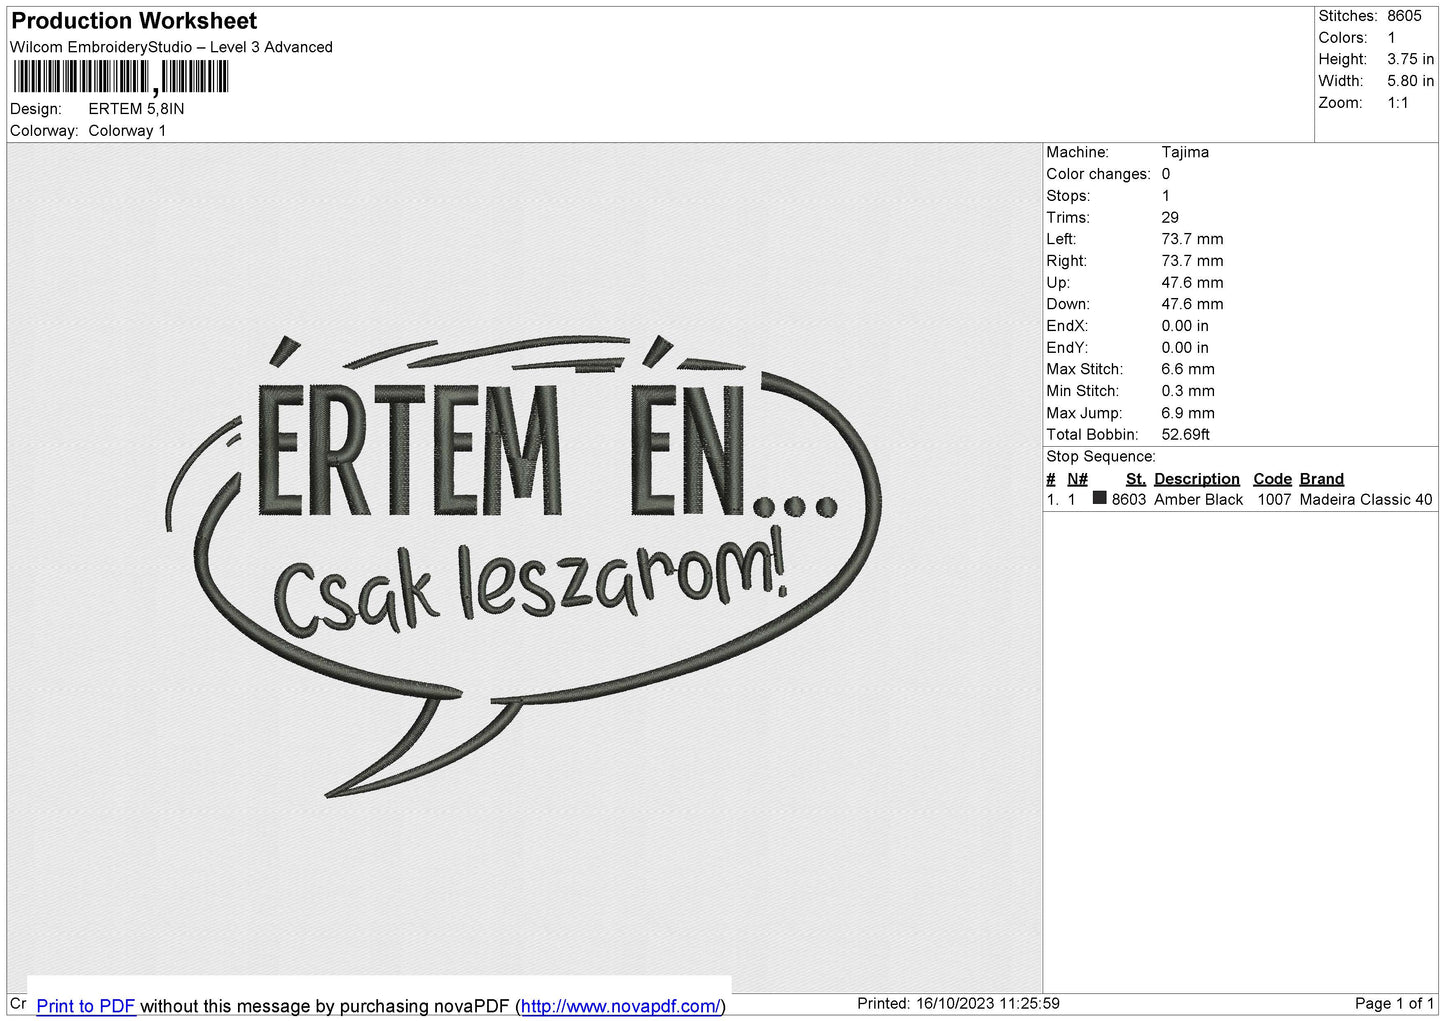
Task: Click the "Production Worksheet" title
Action: [134, 21]
